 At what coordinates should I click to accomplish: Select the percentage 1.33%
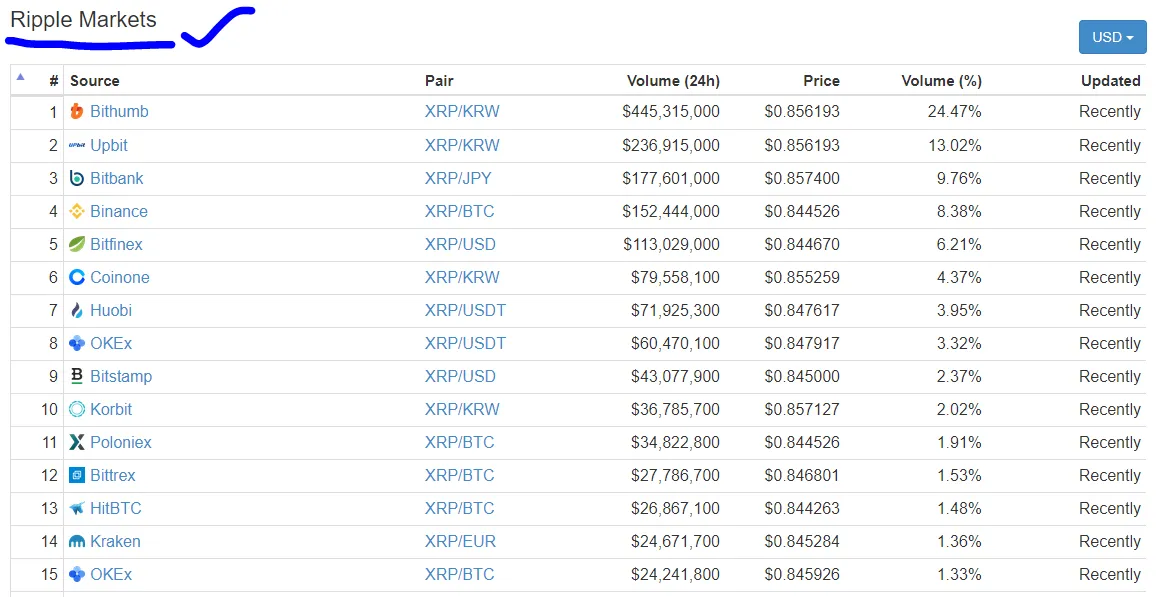click(x=959, y=574)
